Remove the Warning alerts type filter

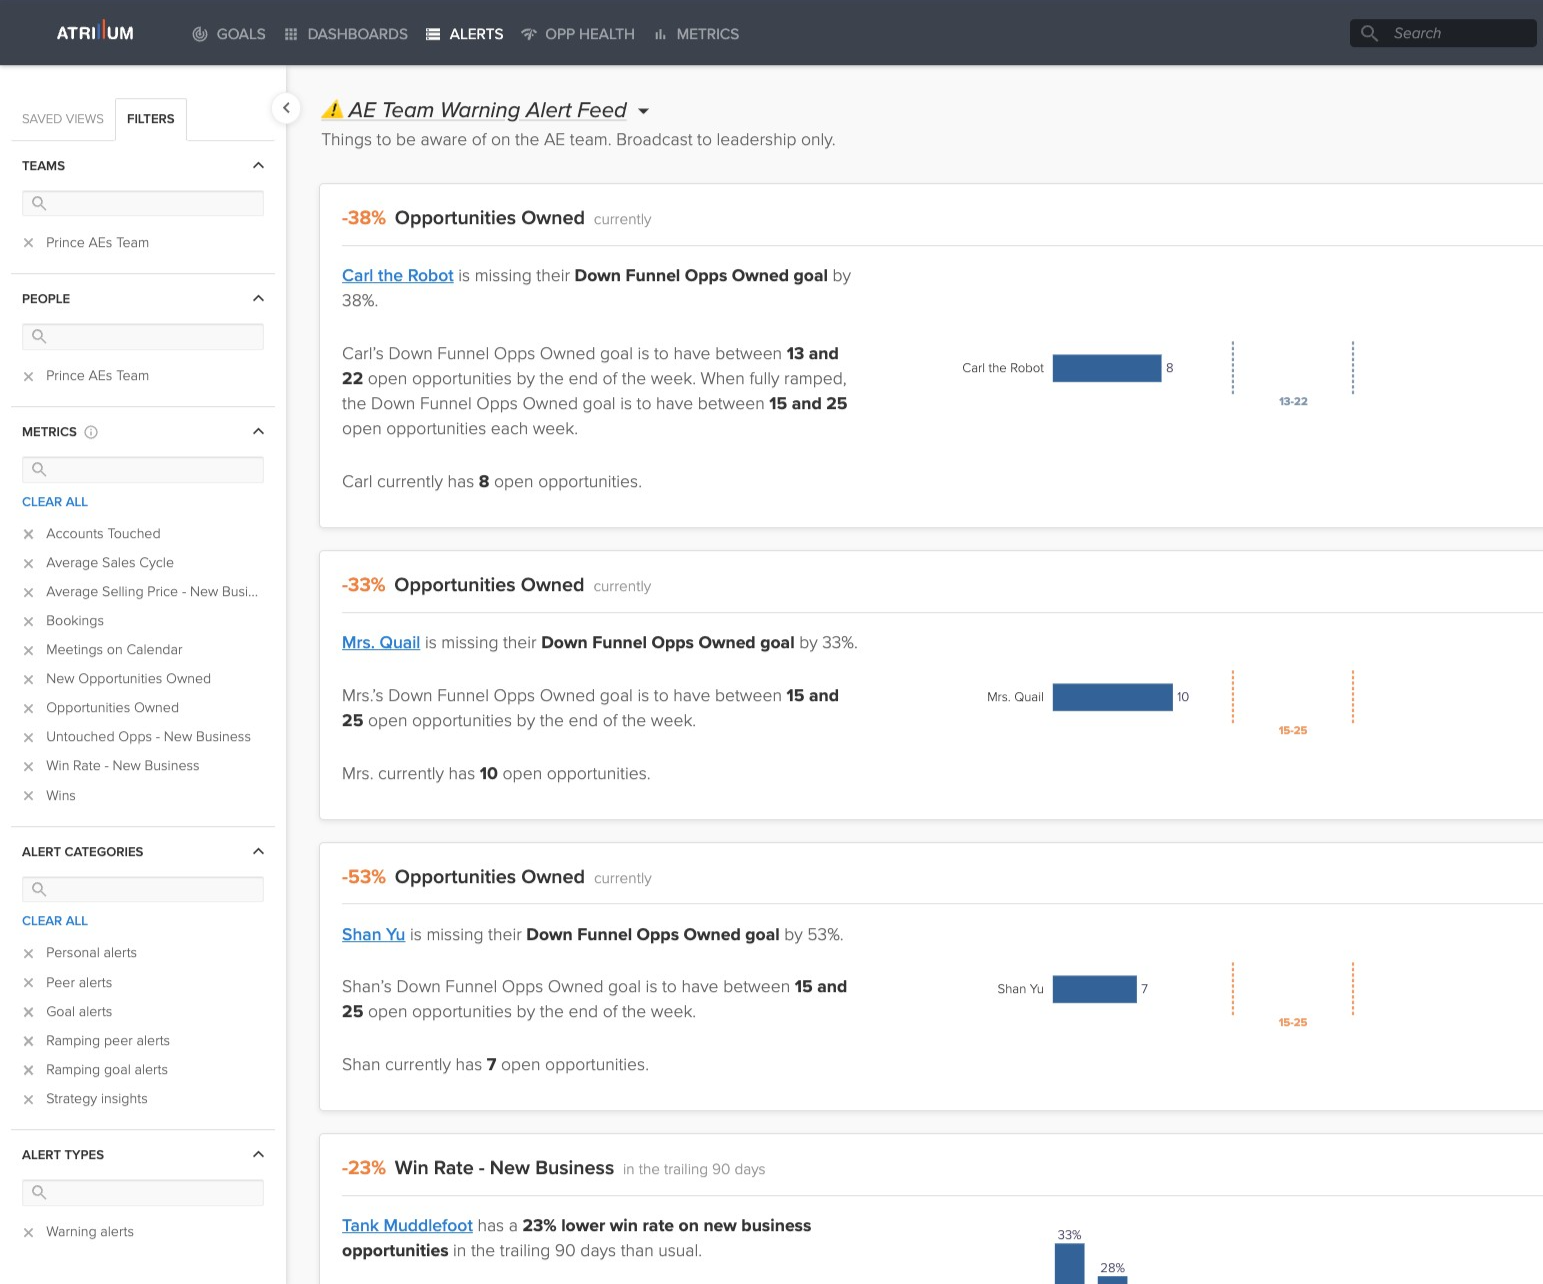[28, 1232]
